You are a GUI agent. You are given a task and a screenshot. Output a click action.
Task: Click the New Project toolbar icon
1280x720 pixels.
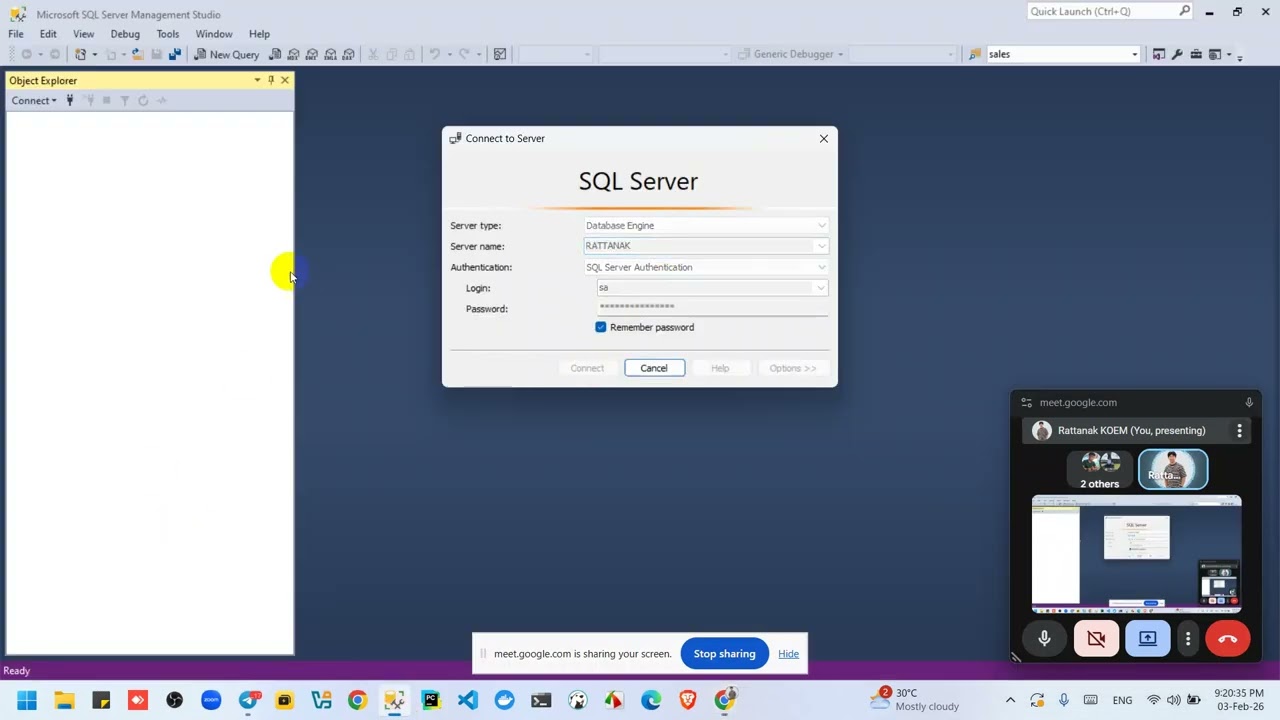point(81,54)
